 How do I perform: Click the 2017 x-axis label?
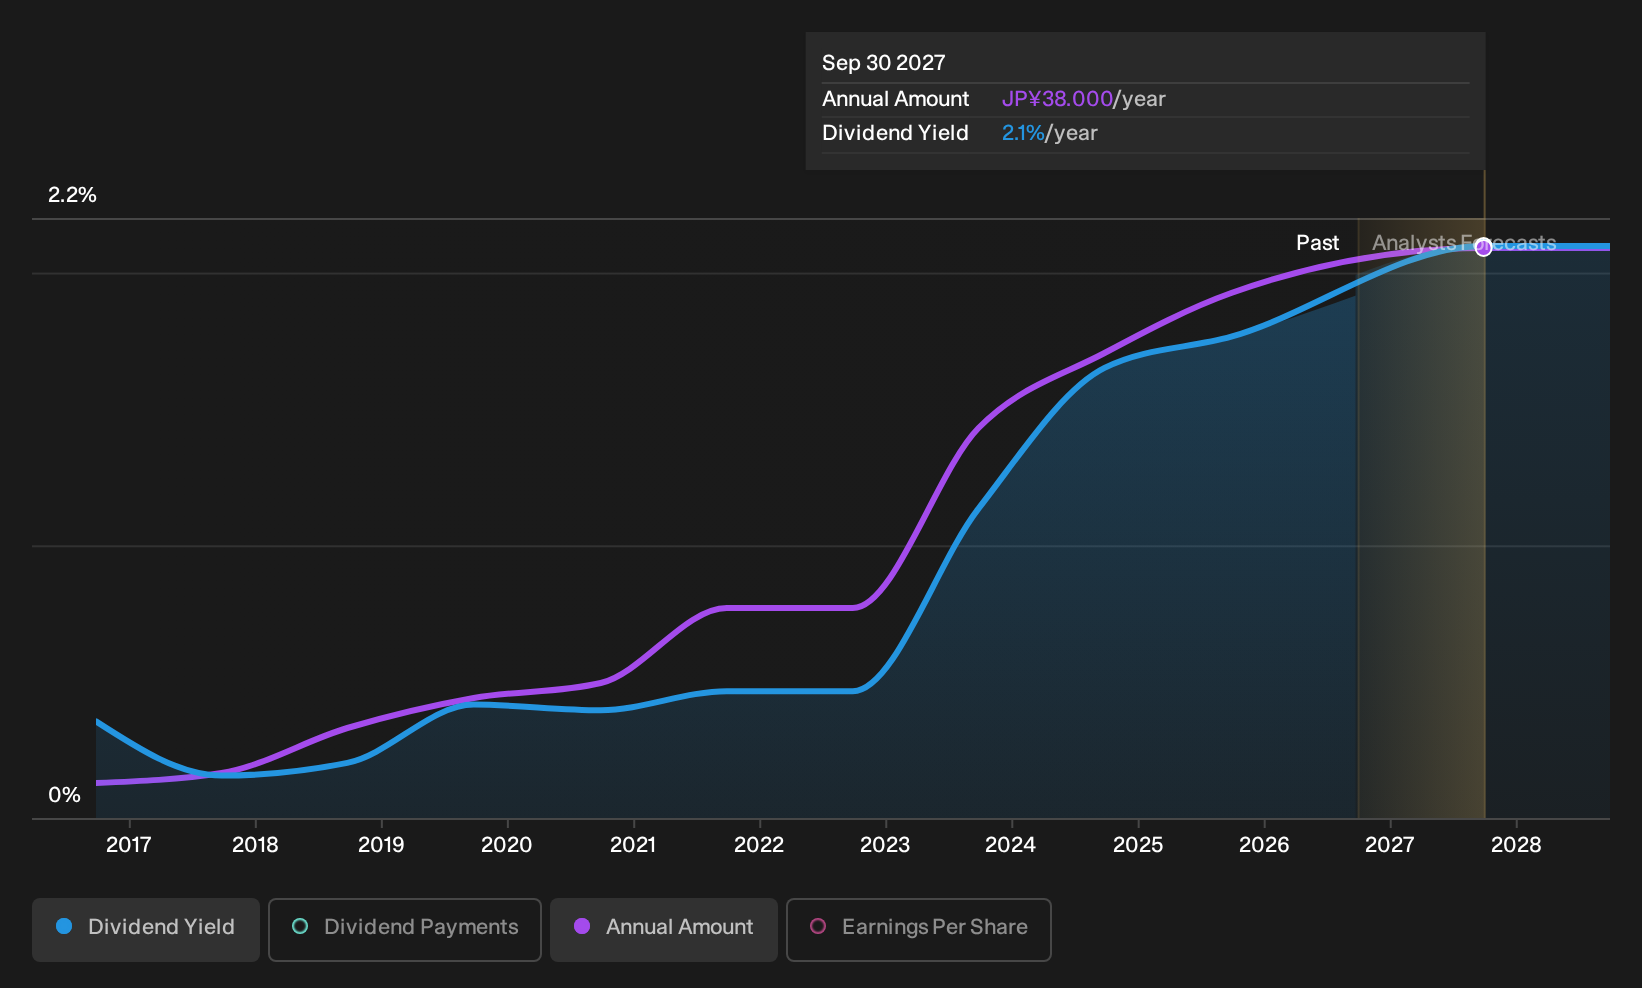[x=129, y=845]
